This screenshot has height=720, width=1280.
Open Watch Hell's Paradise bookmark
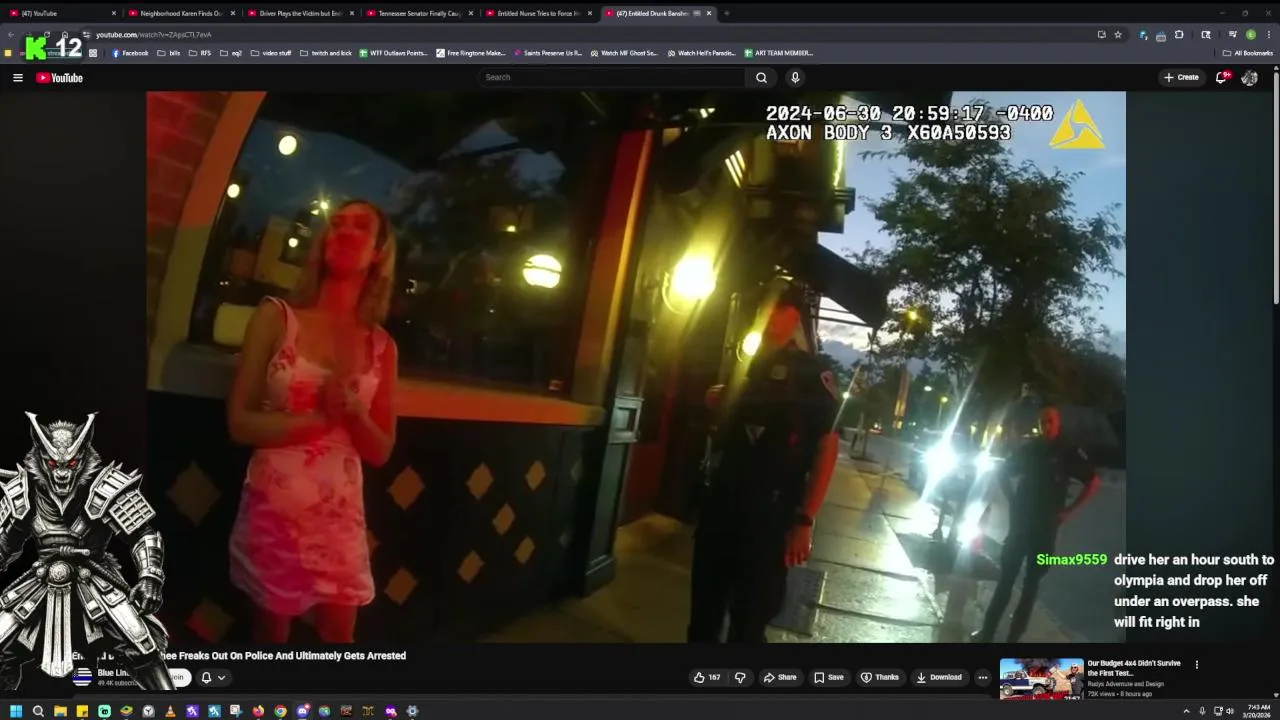701,53
